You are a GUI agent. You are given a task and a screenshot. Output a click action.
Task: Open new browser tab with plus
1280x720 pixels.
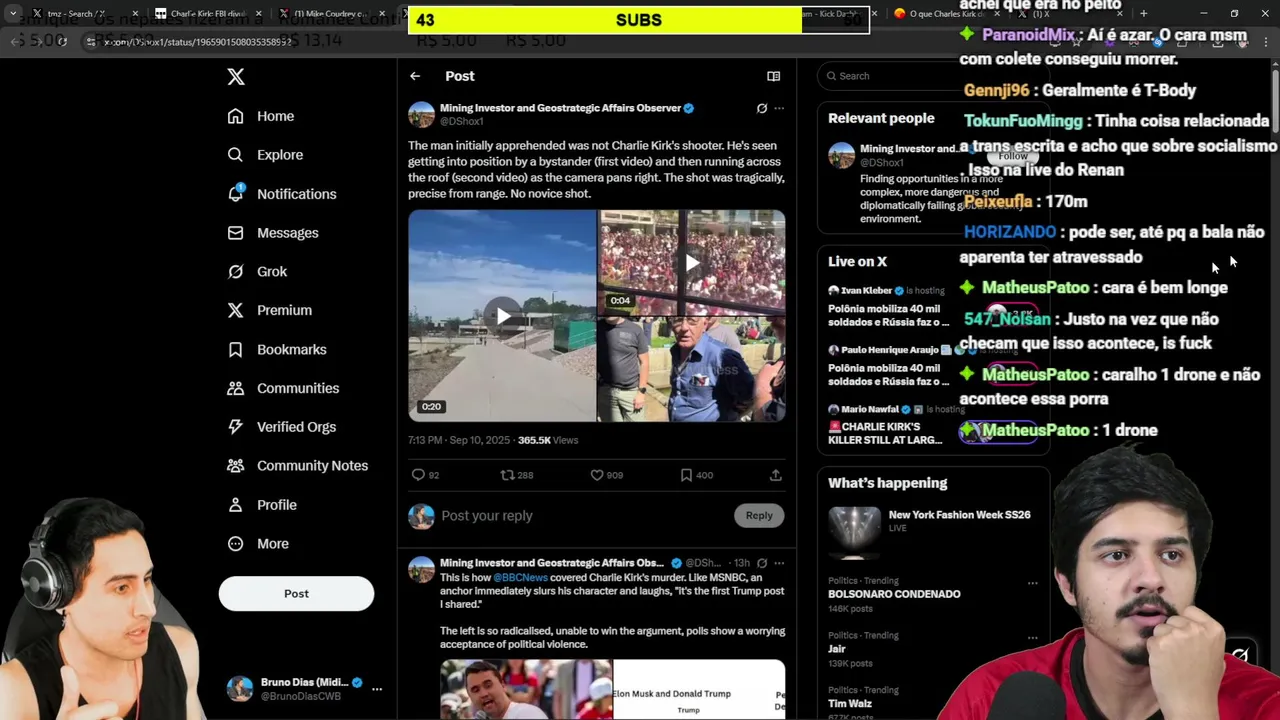click(1143, 14)
